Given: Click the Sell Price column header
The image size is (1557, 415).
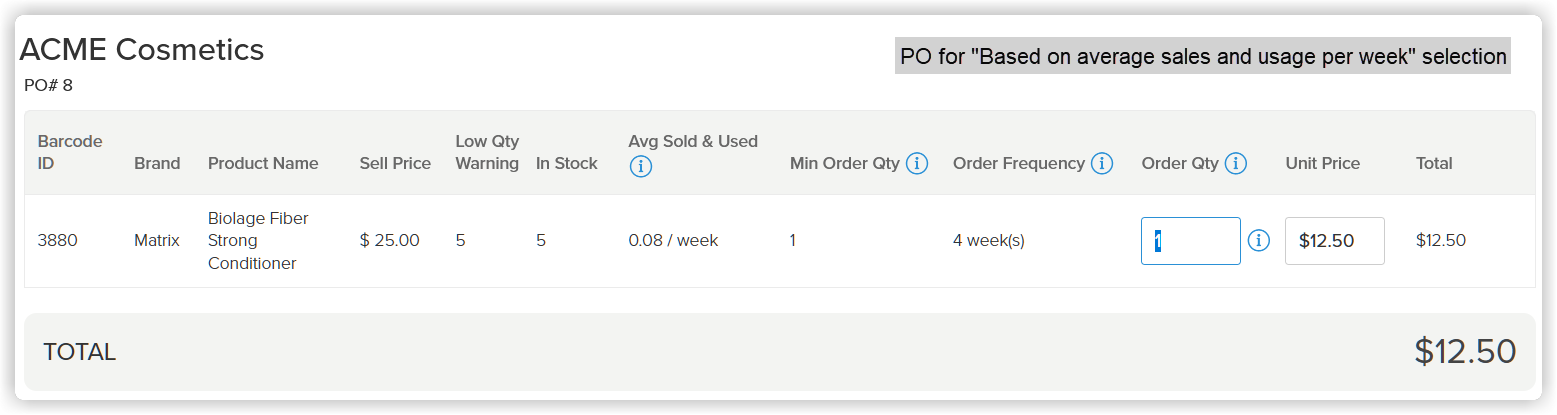Looking at the screenshot, I should pyautogui.click(x=395, y=163).
